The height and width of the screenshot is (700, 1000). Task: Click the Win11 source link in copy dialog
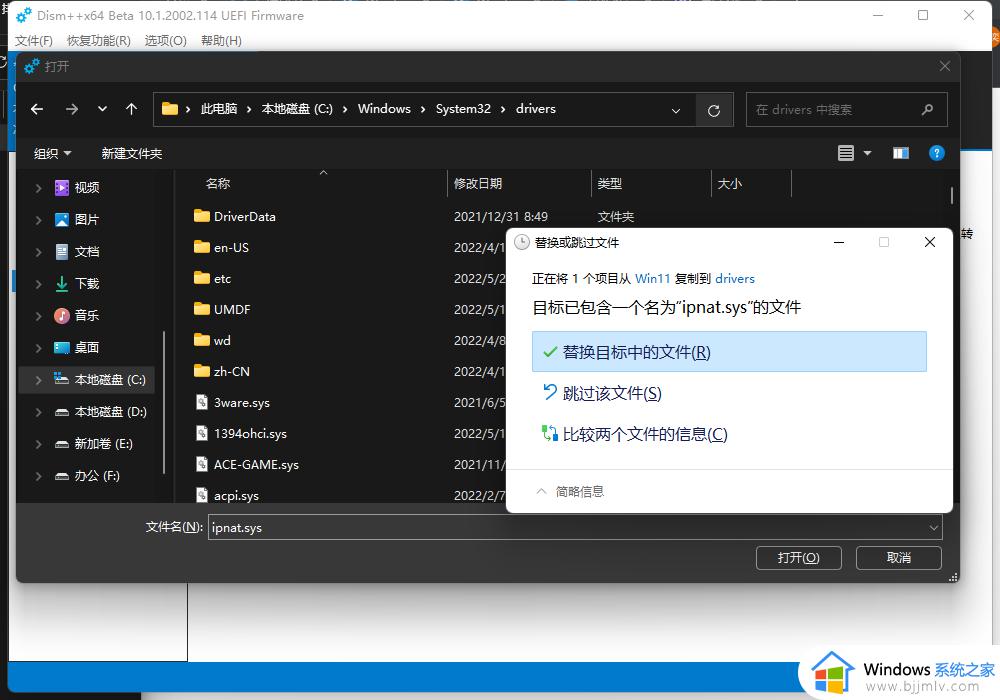652,279
